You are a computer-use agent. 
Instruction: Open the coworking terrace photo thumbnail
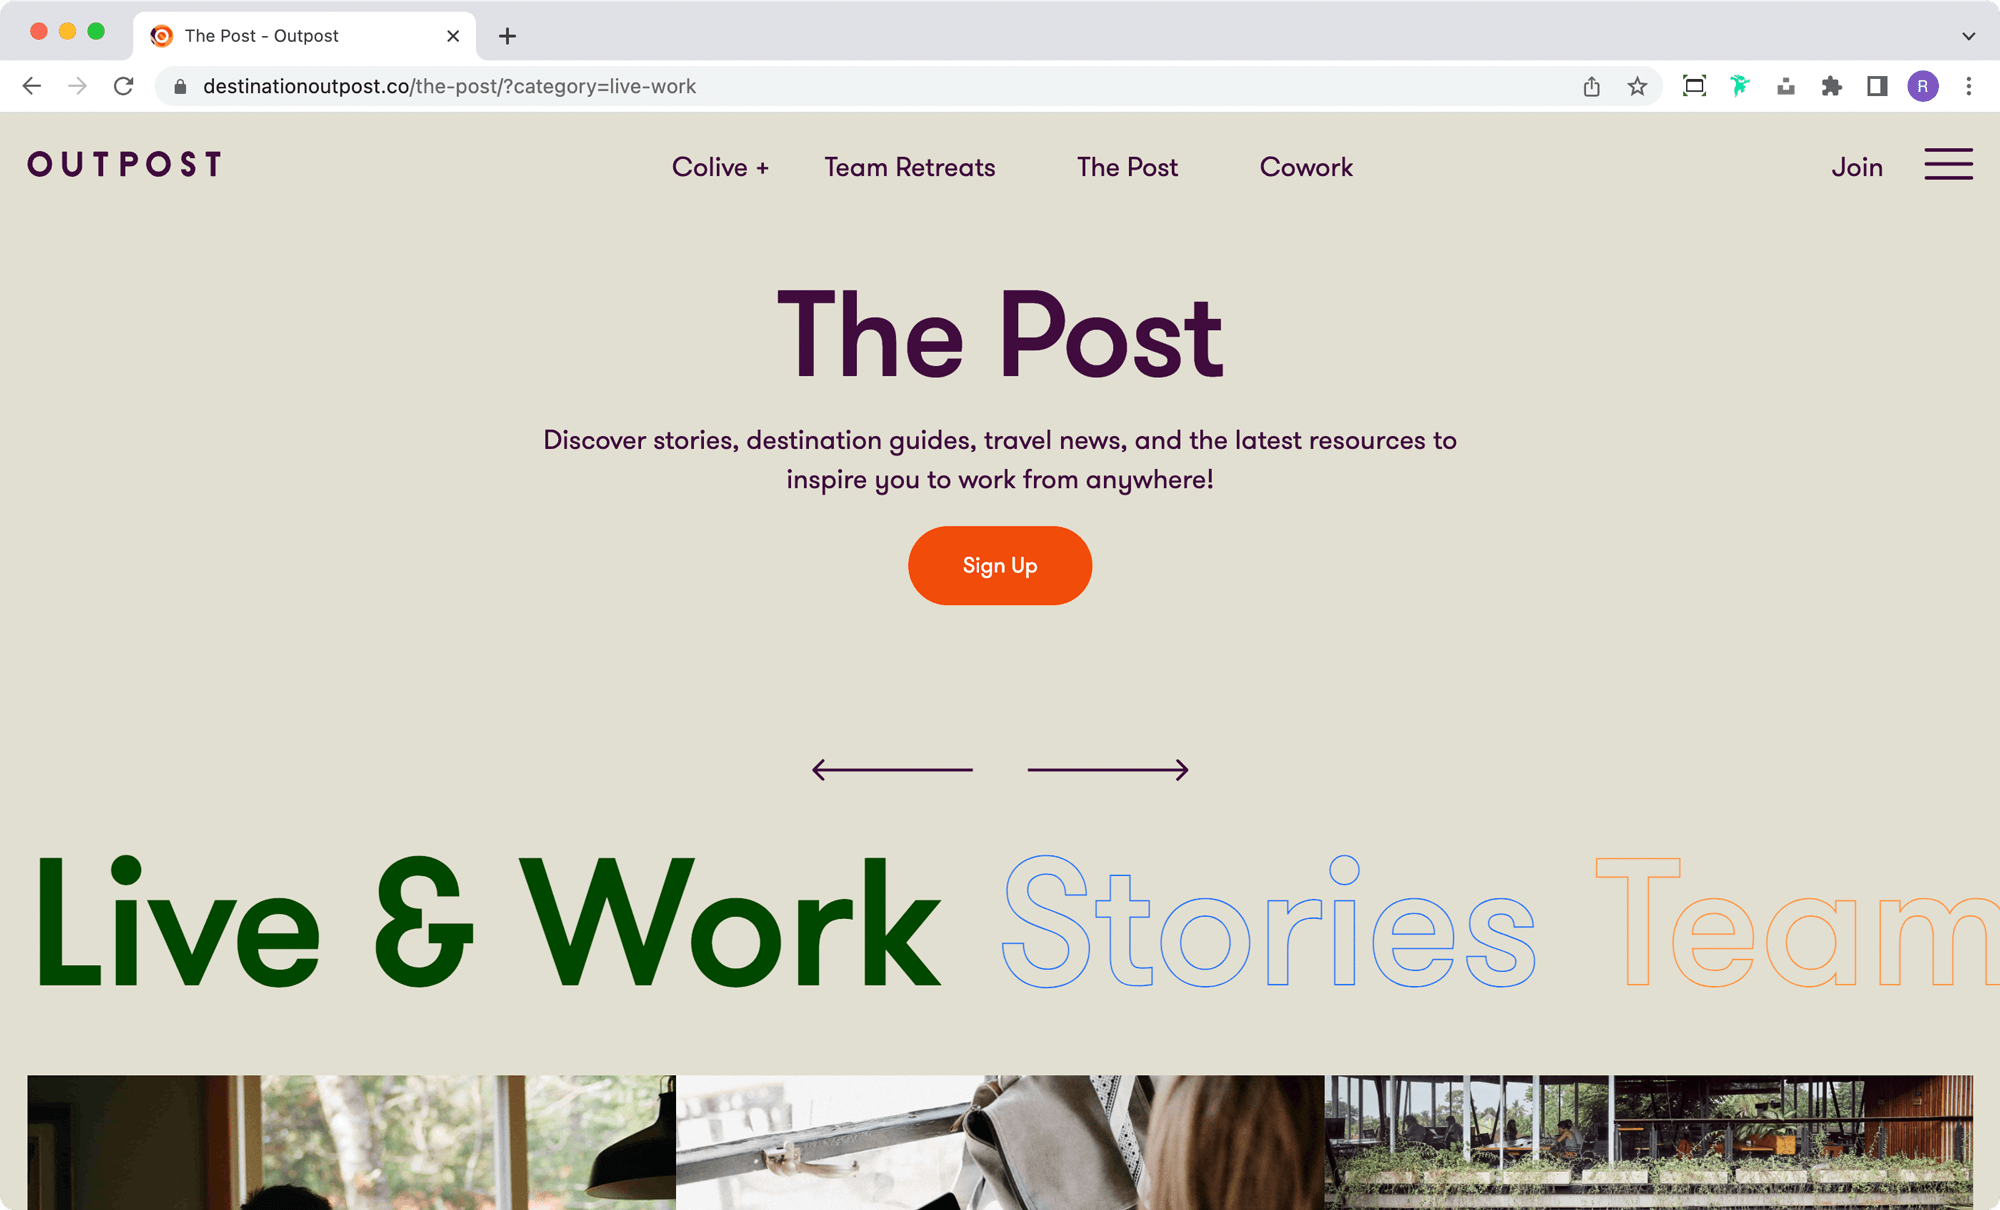tap(1648, 1142)
